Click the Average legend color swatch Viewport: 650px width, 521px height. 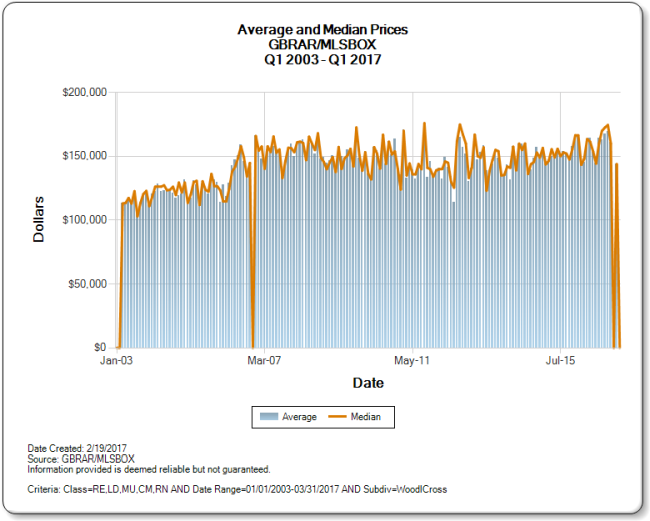[x=269, y=417]
